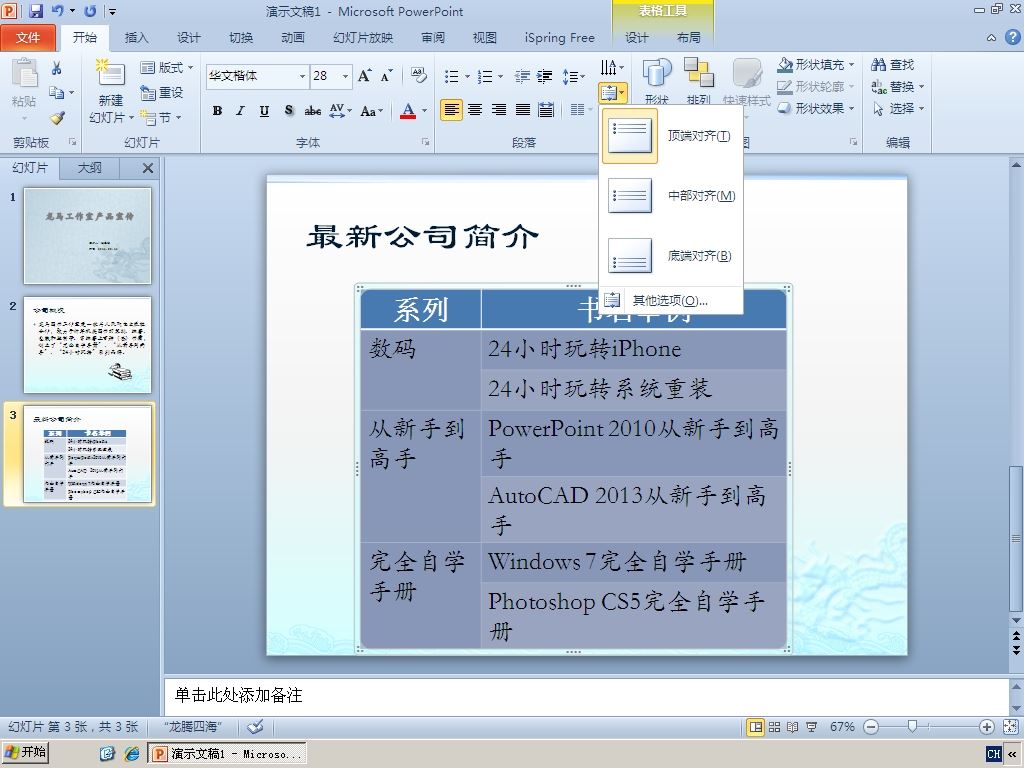The image size is (1024, 768).
Task: Click the Arrange icon
Action: [698, 73]
